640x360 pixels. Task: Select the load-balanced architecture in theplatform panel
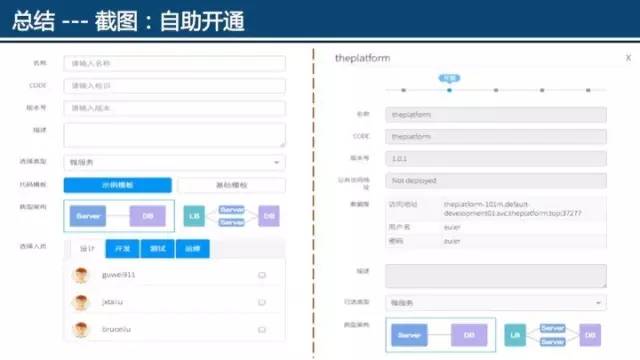click(x=553, y=335)
